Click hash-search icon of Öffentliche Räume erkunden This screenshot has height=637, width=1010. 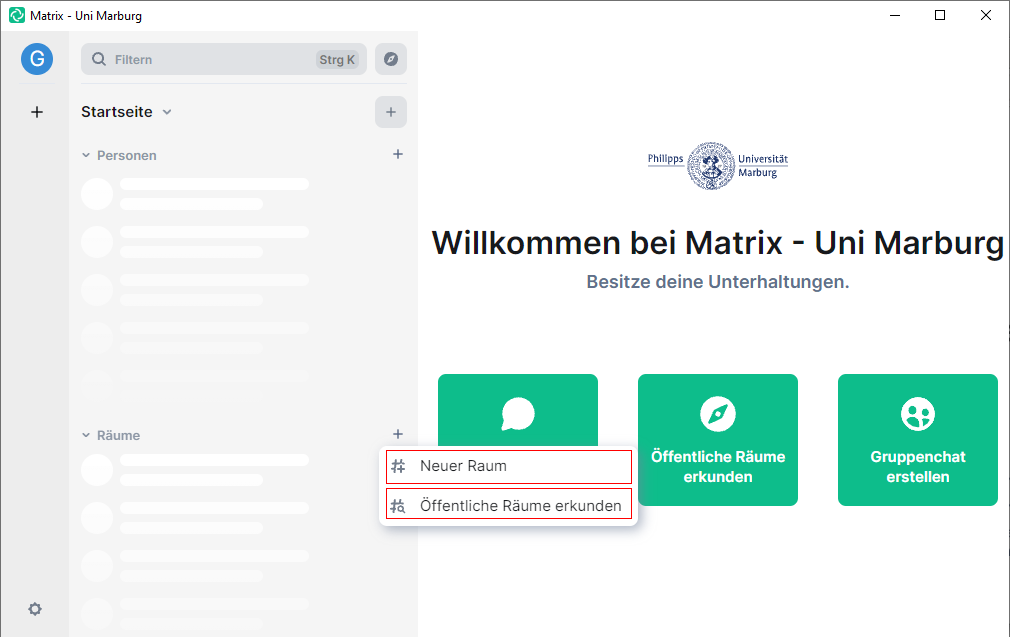click(x=399, y=506)
